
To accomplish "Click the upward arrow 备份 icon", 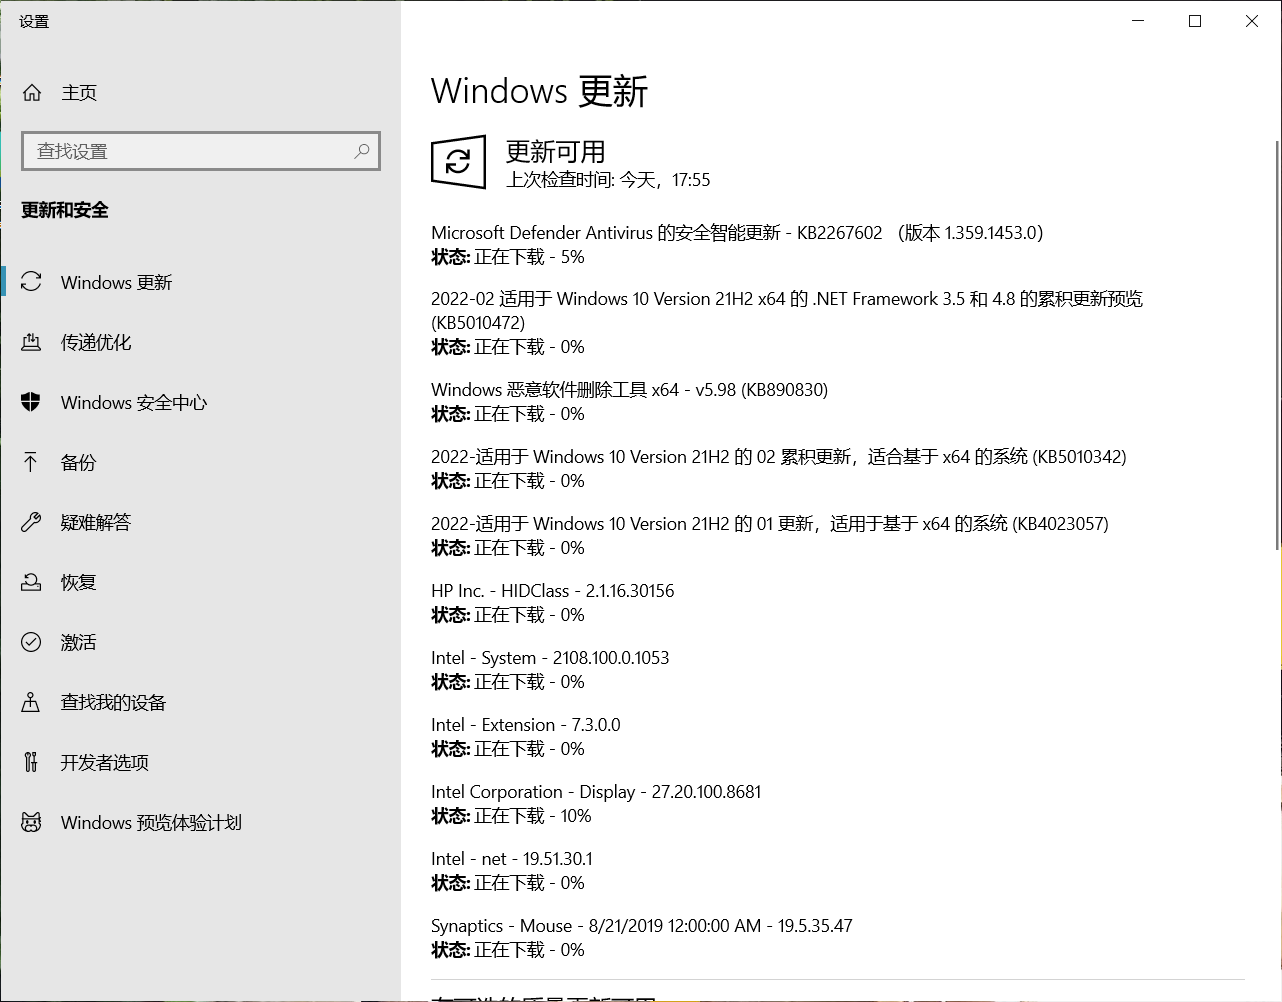I will pyautogui.click(x=31, y=462).
